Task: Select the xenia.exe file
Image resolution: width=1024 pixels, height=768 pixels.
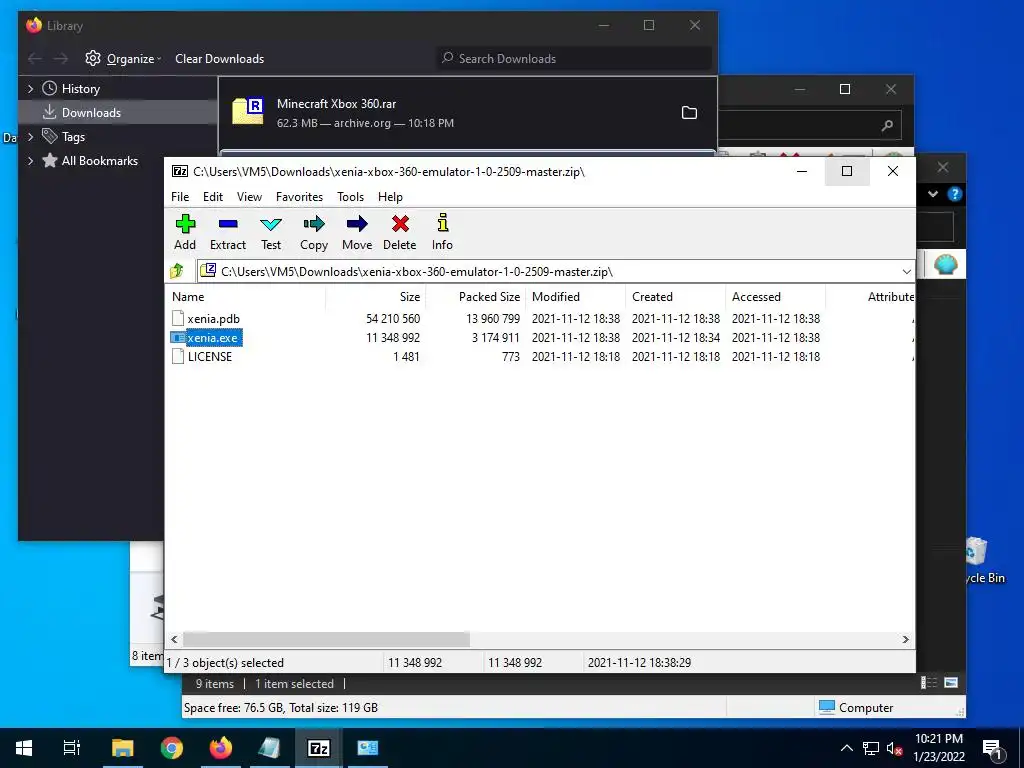Action: (212, 338)
